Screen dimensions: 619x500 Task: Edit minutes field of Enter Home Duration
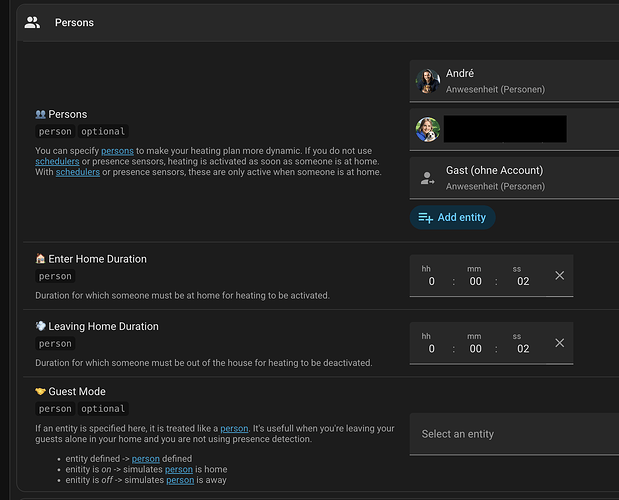pos(475,281)
